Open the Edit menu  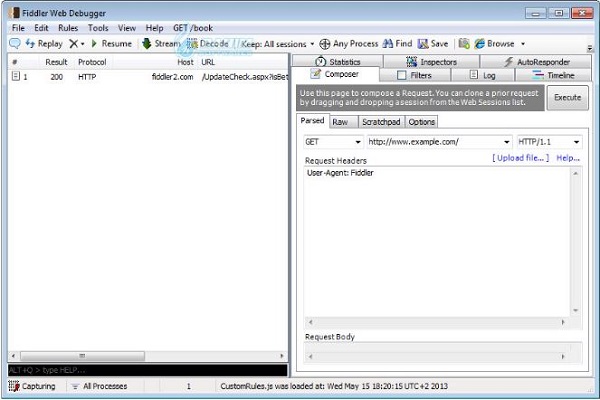click(41, 28)
